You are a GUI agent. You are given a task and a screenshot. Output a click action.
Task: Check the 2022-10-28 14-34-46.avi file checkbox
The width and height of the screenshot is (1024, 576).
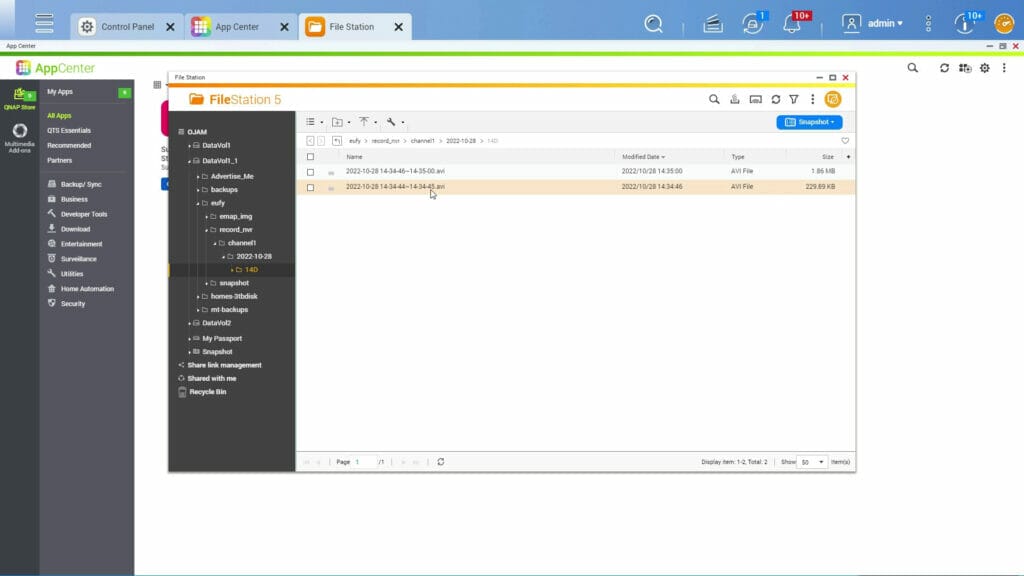click(x=310, y=187)
